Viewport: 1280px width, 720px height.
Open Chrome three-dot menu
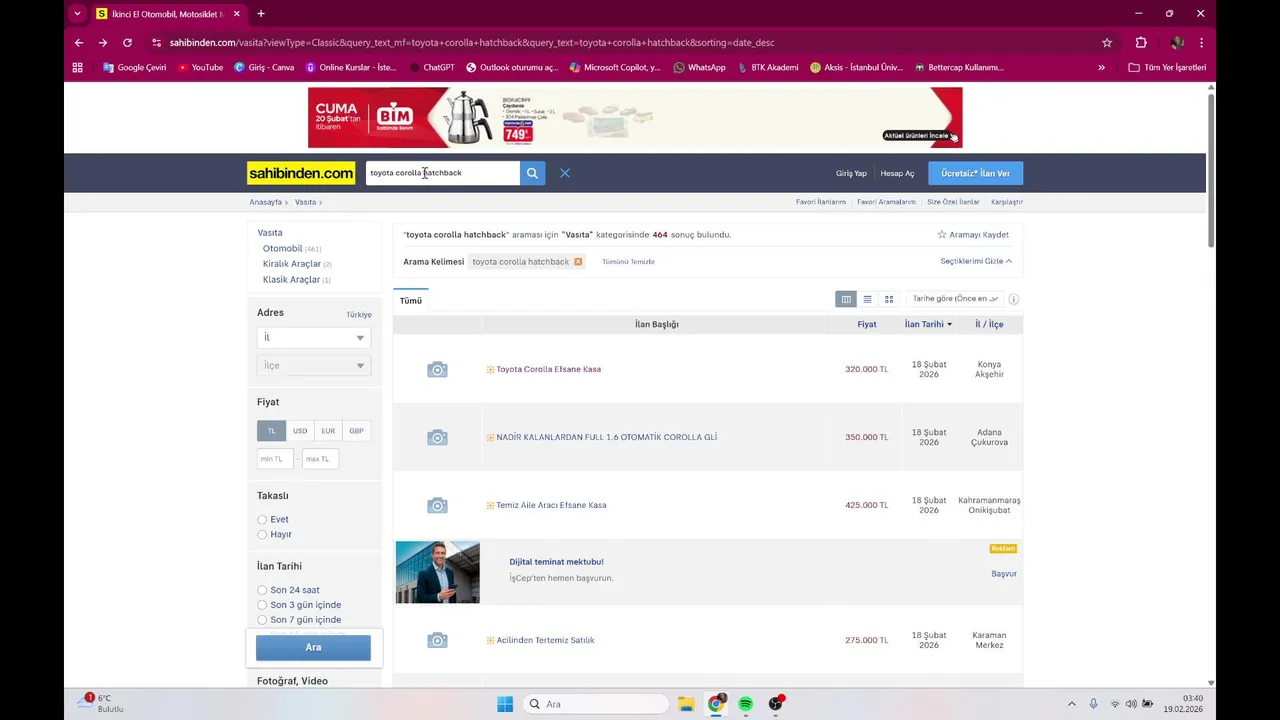click(1201, 43)
